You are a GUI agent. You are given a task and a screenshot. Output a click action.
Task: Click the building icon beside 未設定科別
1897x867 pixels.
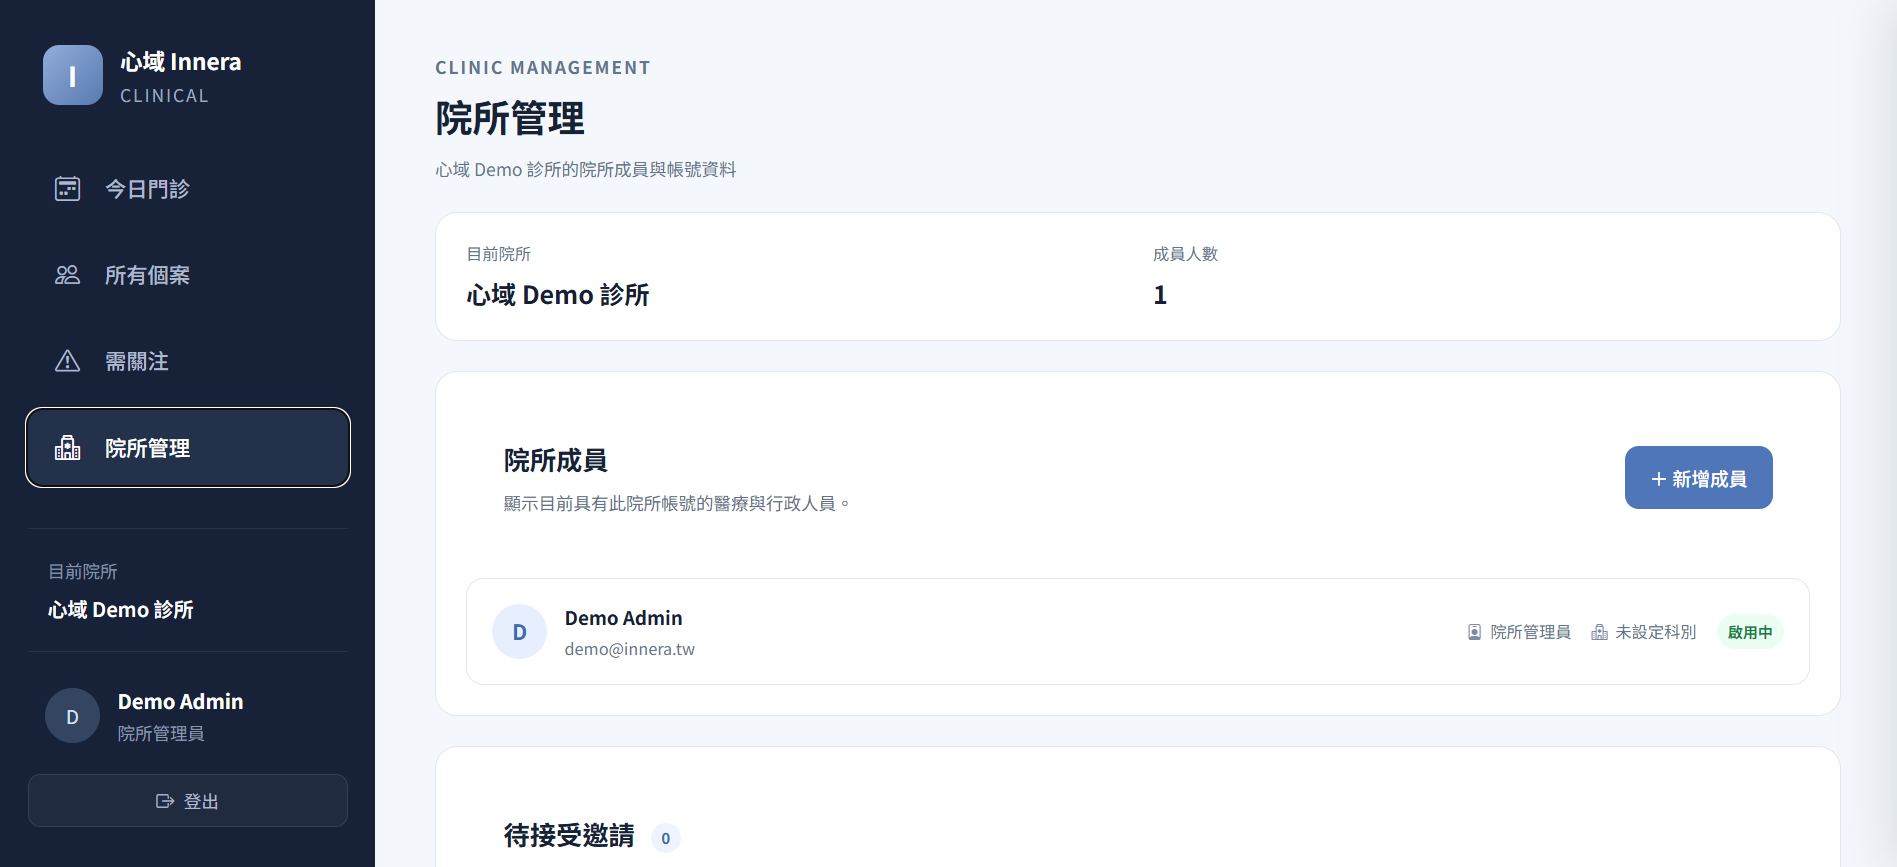tap(1599, 632)
